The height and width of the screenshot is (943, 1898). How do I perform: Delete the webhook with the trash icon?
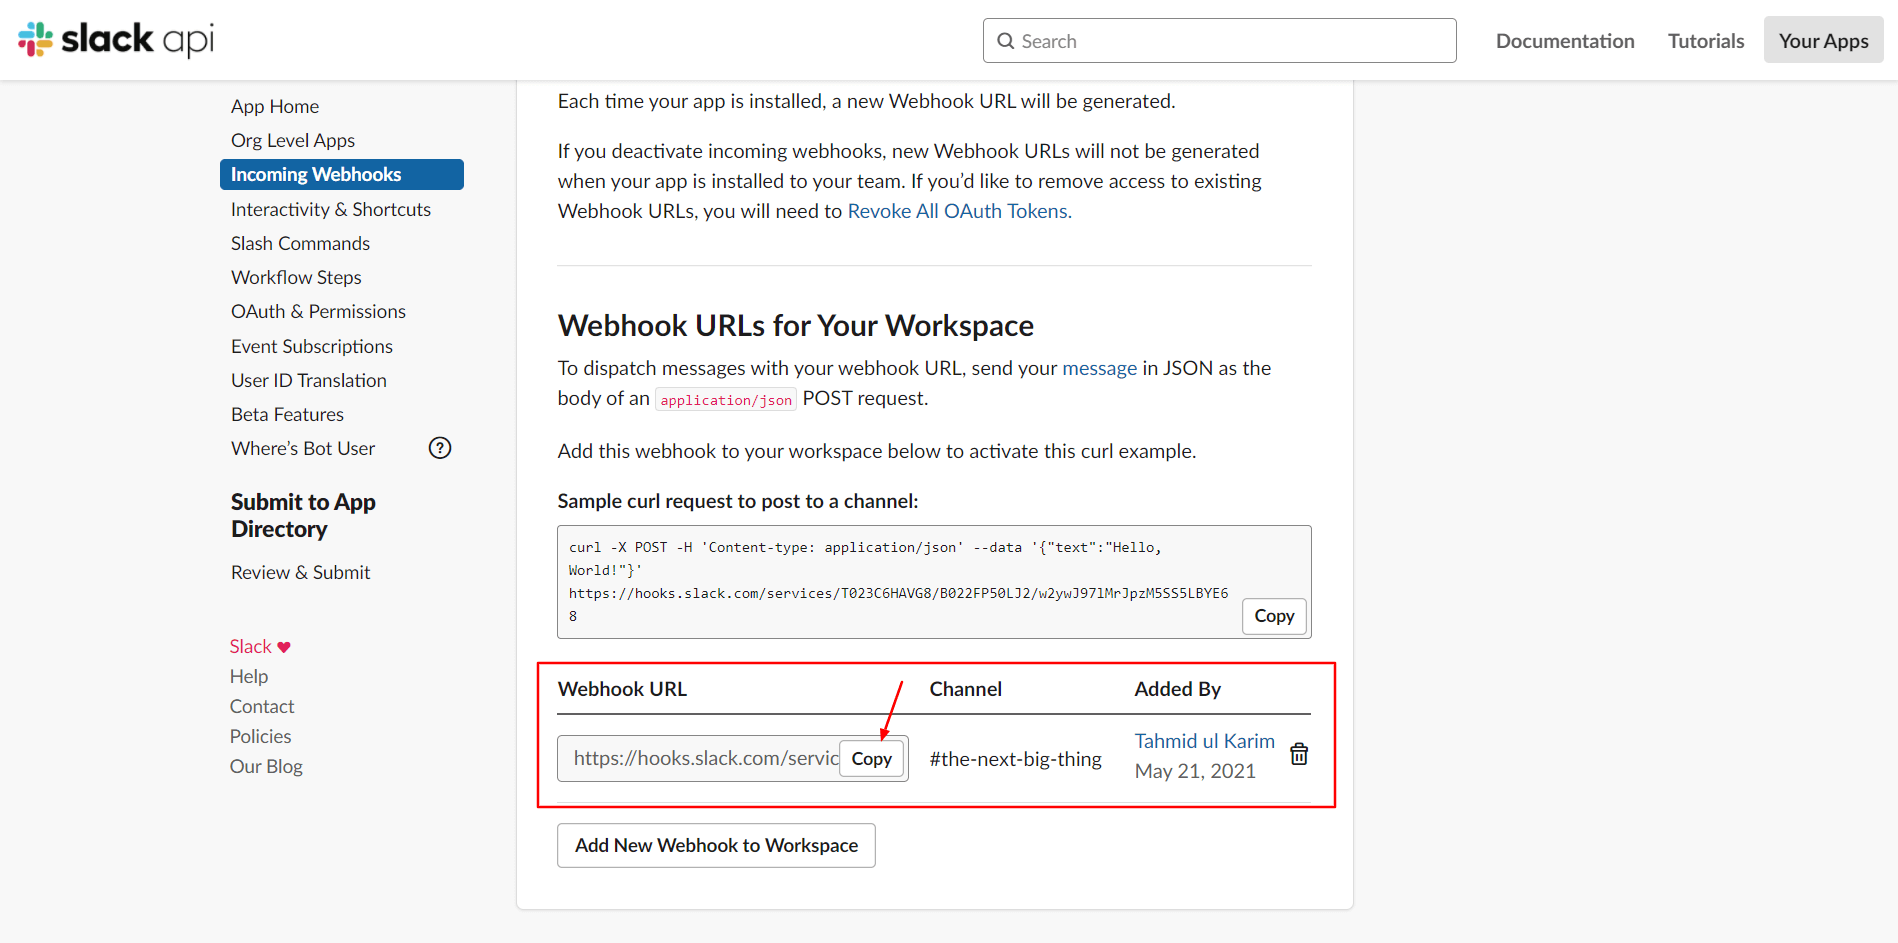[1298, 754]
